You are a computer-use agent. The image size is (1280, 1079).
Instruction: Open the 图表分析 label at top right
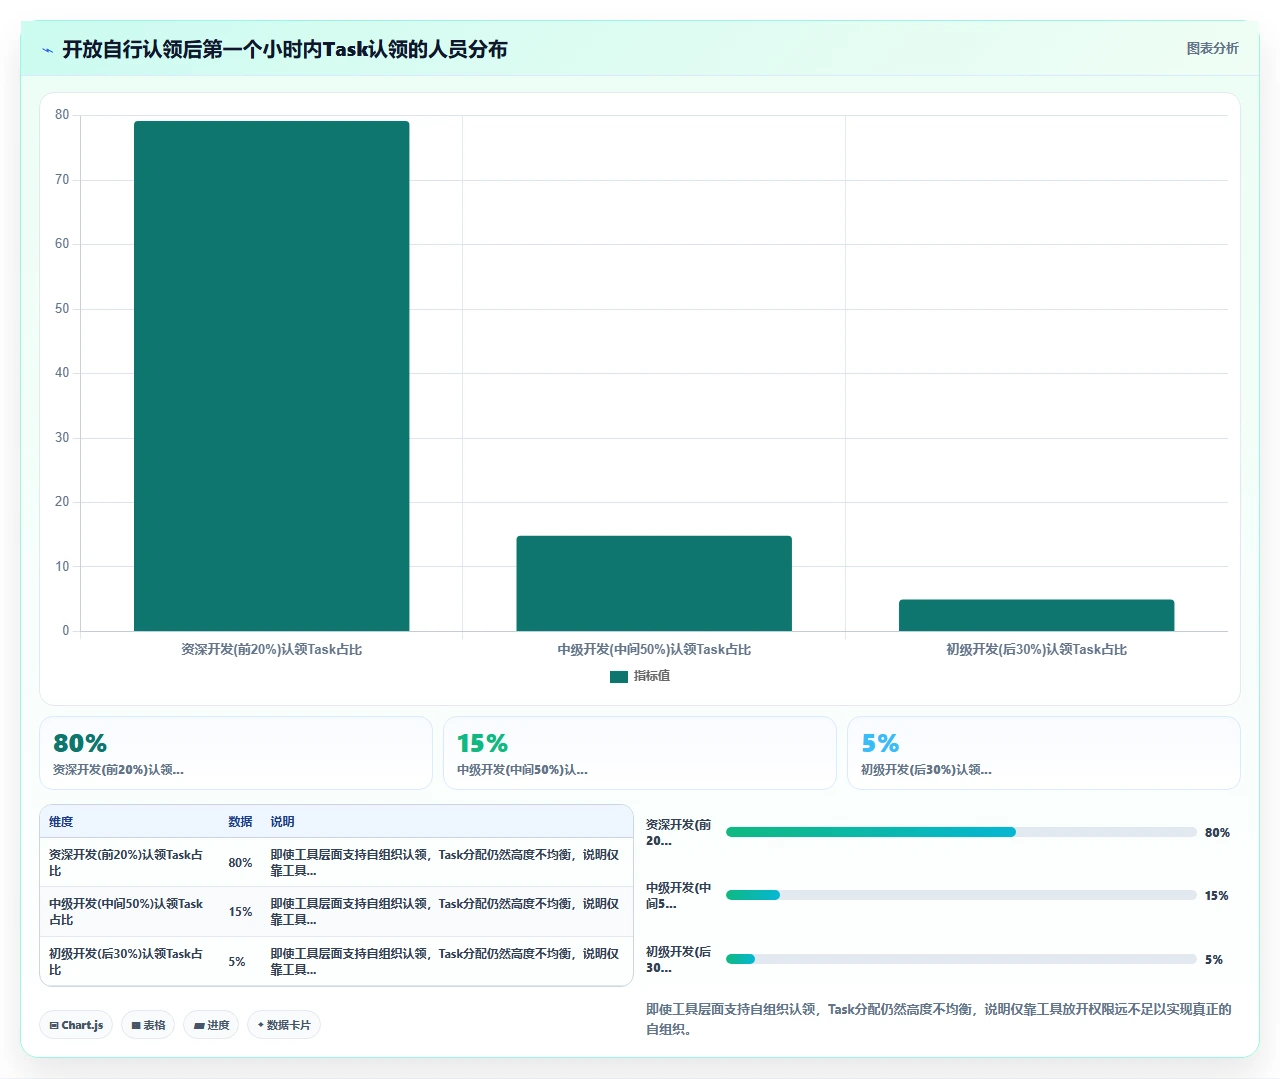(x=1212, y=48)
